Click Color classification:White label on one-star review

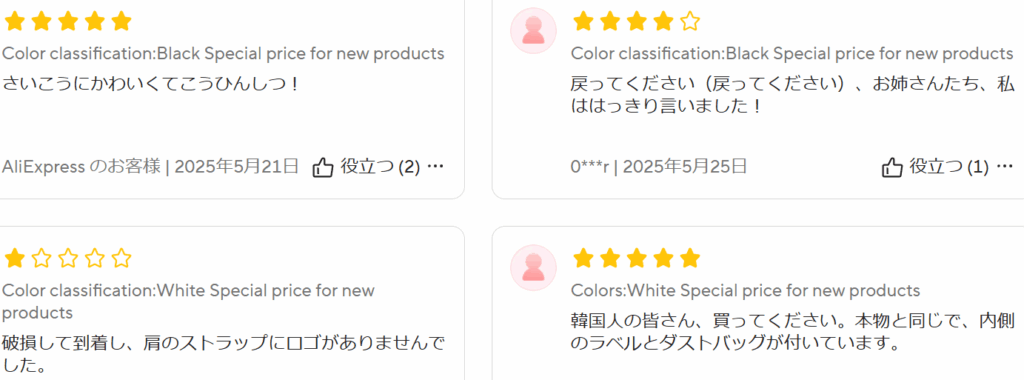pyautogui.click(x=188, y=301)
